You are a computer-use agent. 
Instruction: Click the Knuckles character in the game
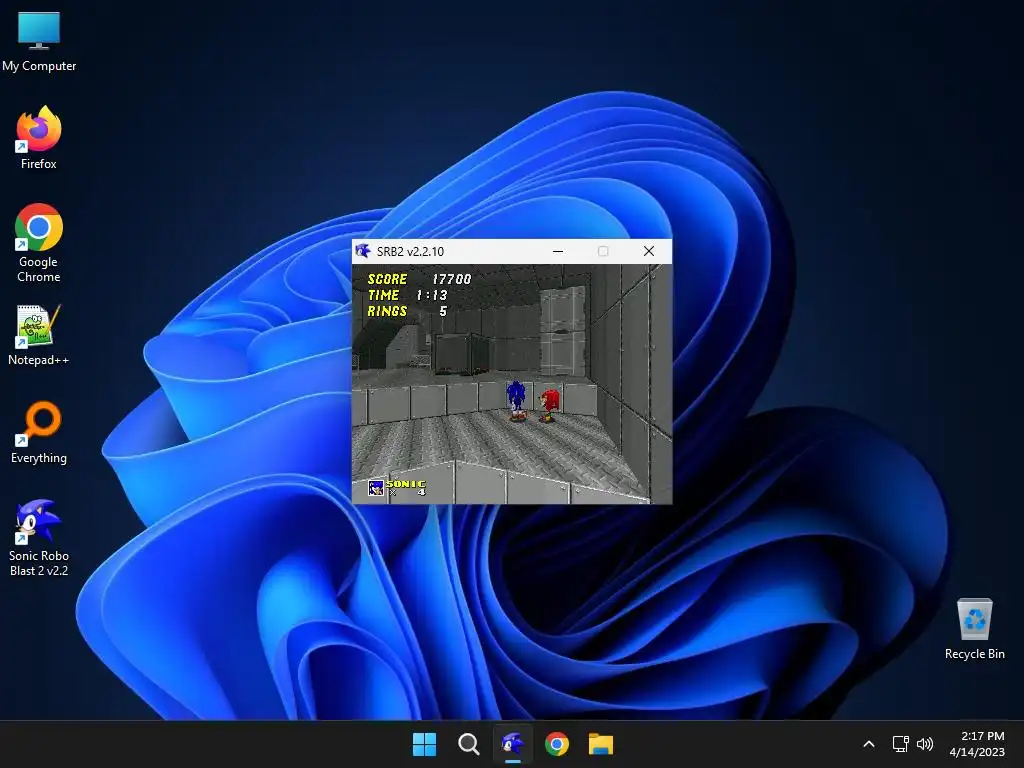pos(549,405)
